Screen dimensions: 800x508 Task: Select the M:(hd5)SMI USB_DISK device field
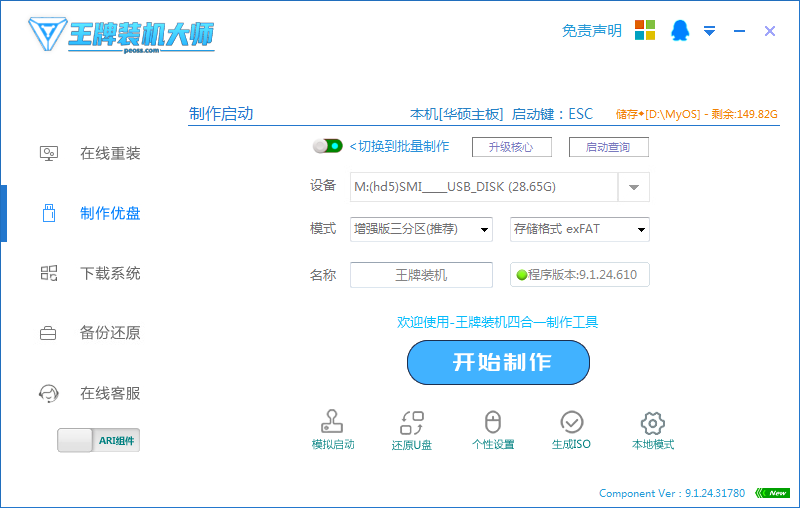point(484,187)
